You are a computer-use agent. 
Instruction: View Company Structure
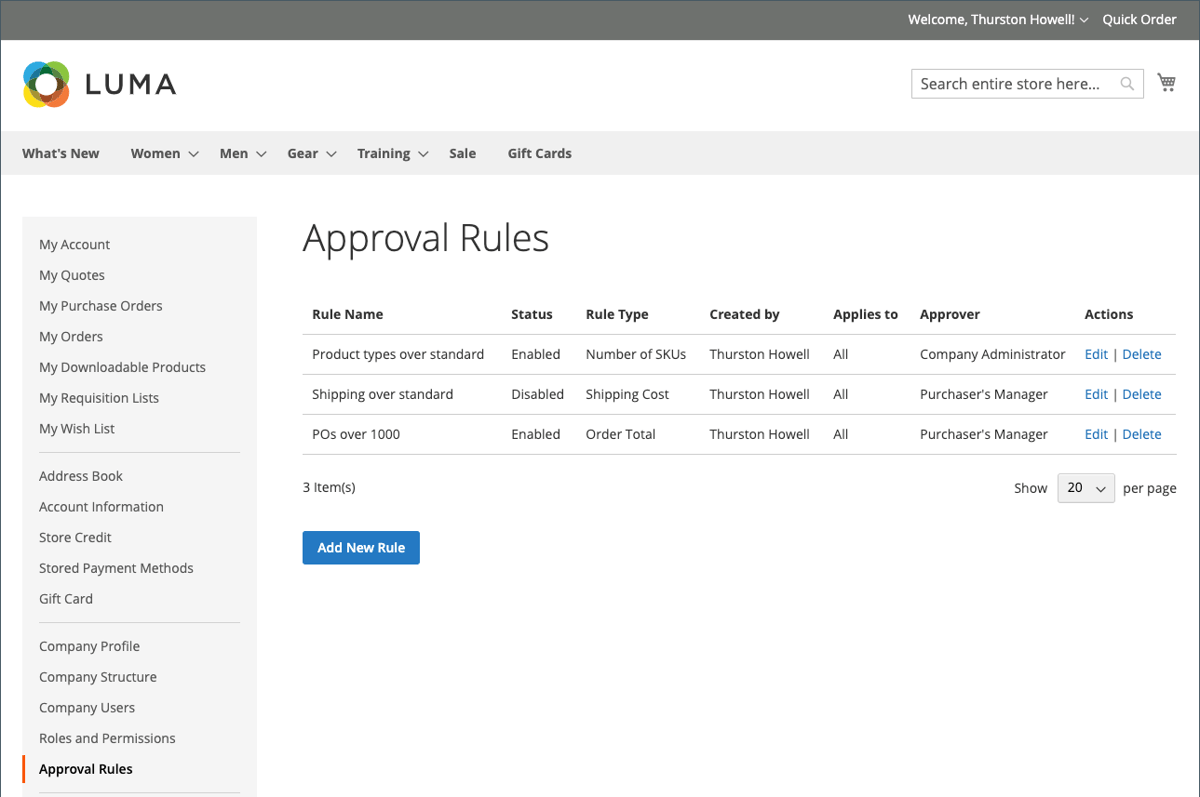(97, 677)
